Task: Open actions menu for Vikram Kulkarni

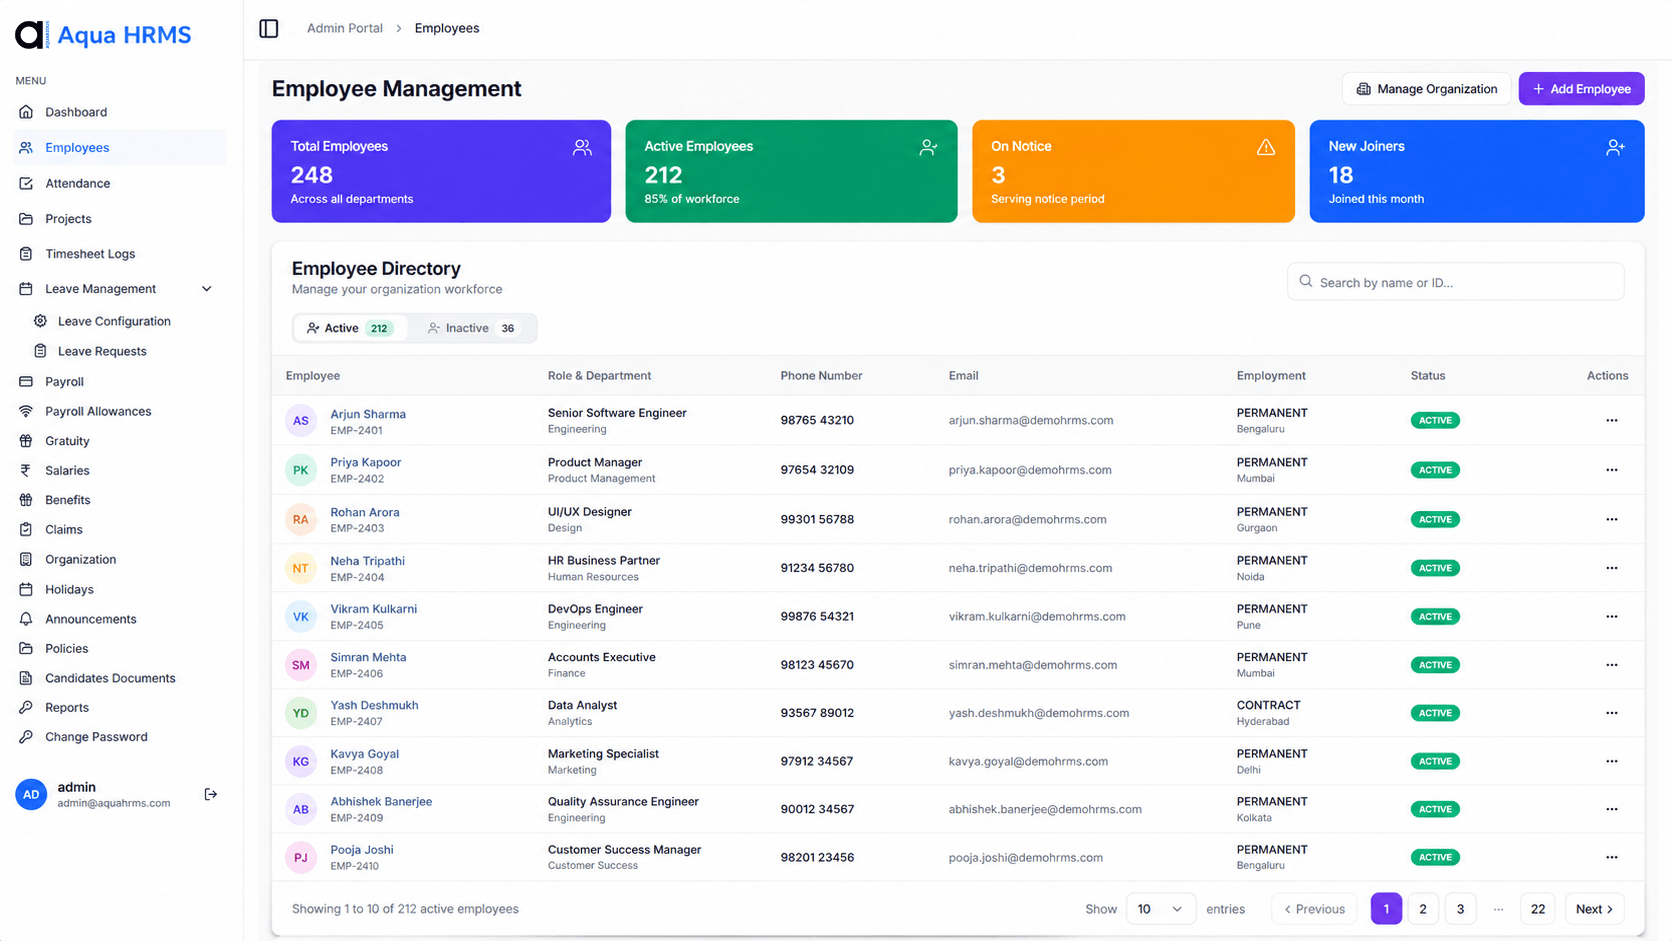Action: (x=1611, y=616)
